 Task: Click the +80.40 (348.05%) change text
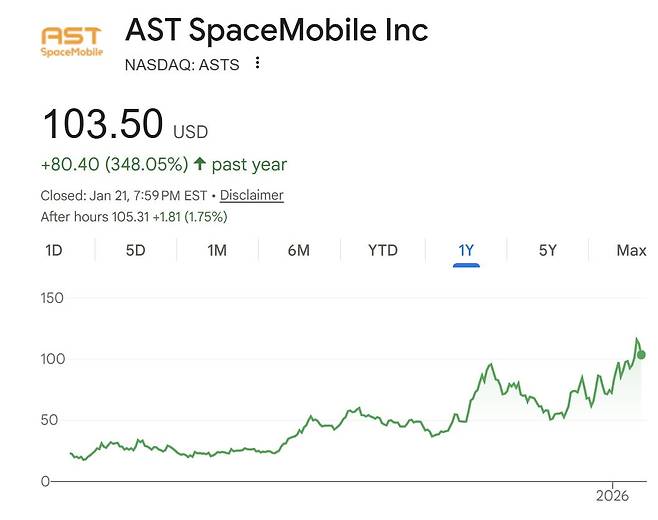[x=114, y=164]
